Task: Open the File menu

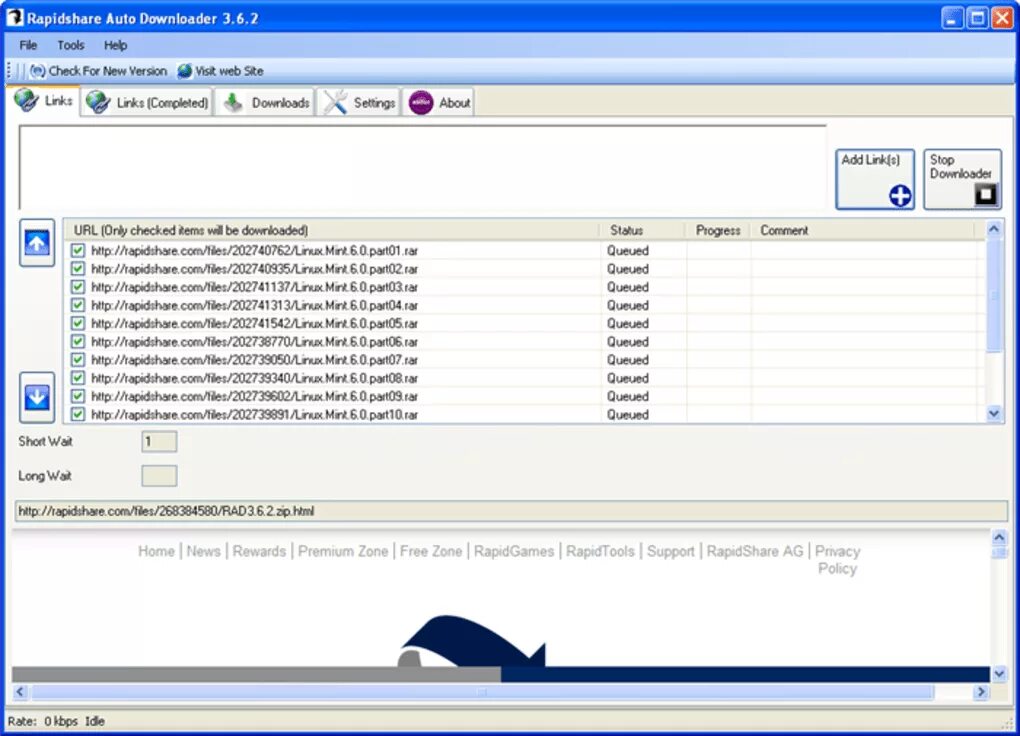Action: pos(28,45)
